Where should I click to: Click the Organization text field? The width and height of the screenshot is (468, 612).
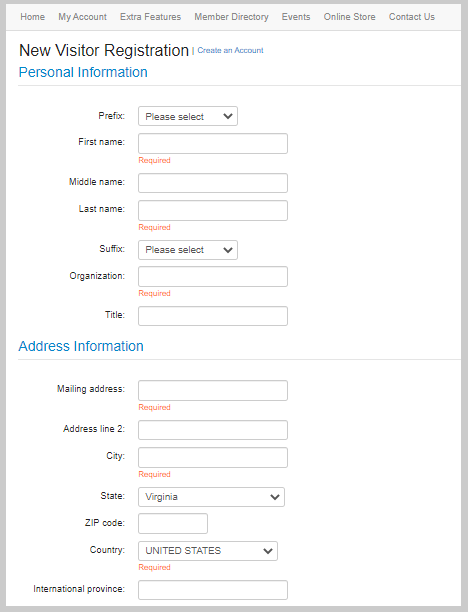point(213,276)
